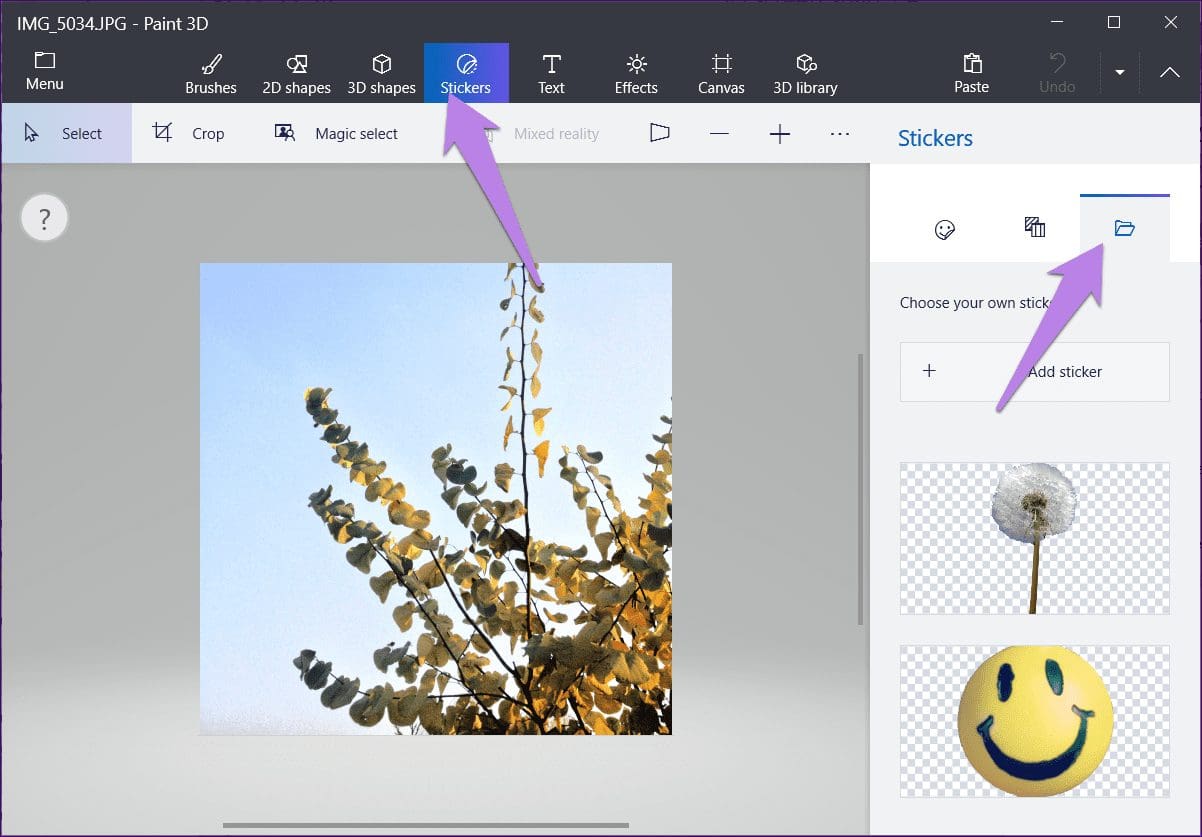Switch to the textures tab
This screenshot has width=1202, height=837.
pos(1035,229)
